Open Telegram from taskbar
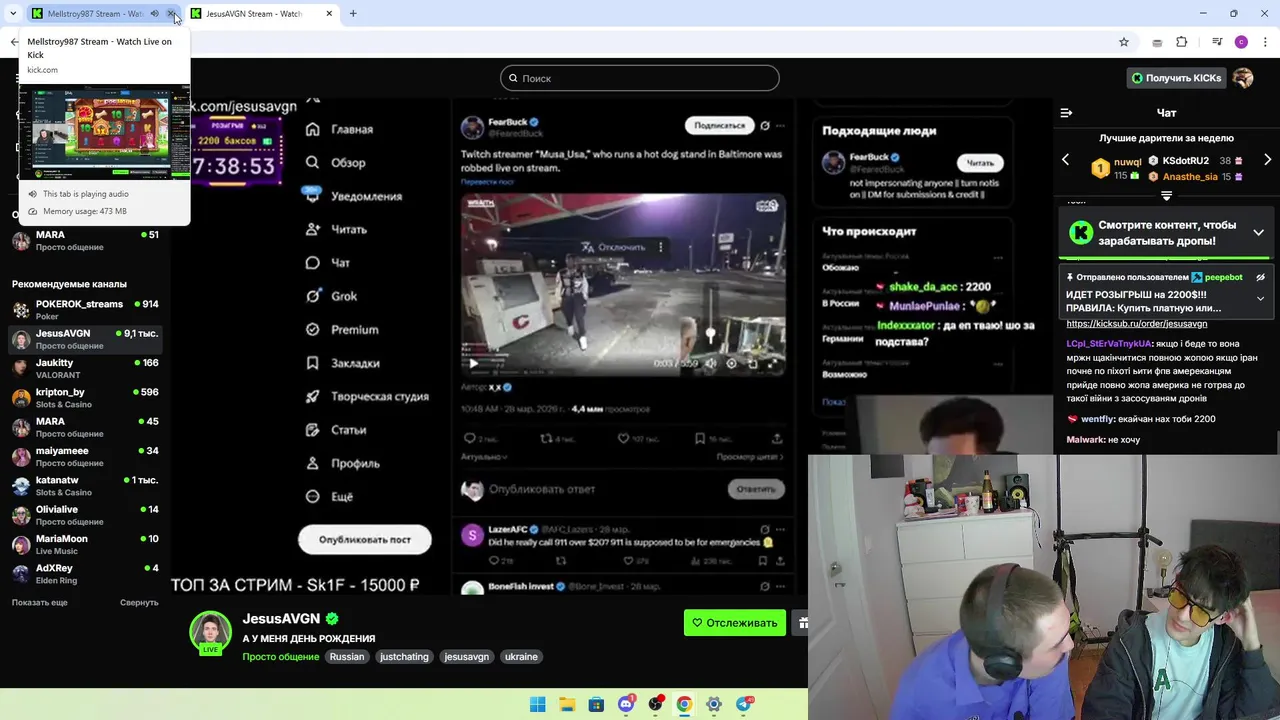This screenshot has width=1280, height=720. click(x=744, y=704)
